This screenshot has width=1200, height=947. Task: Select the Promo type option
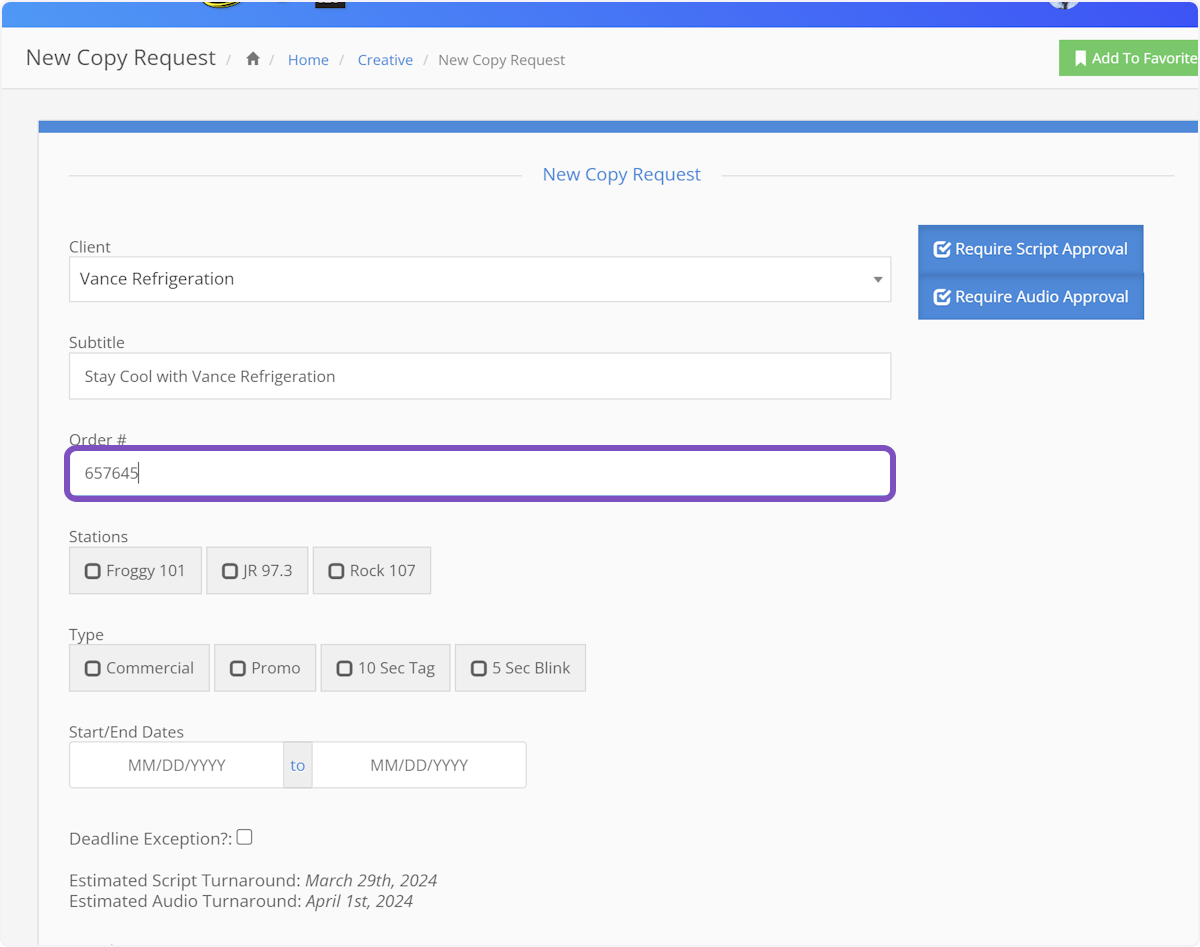[265, 668]
